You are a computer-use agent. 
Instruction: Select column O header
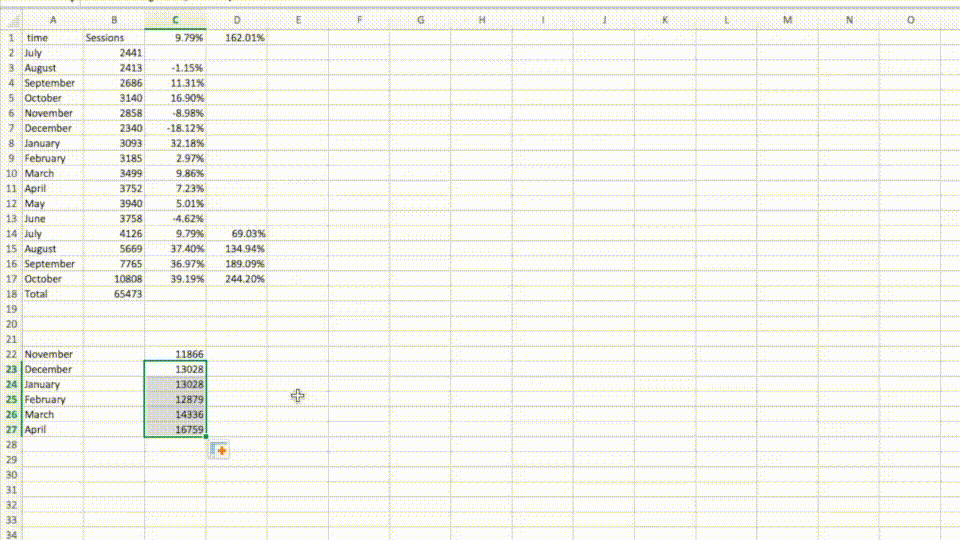pyautogui.click(x=910, y=20)
